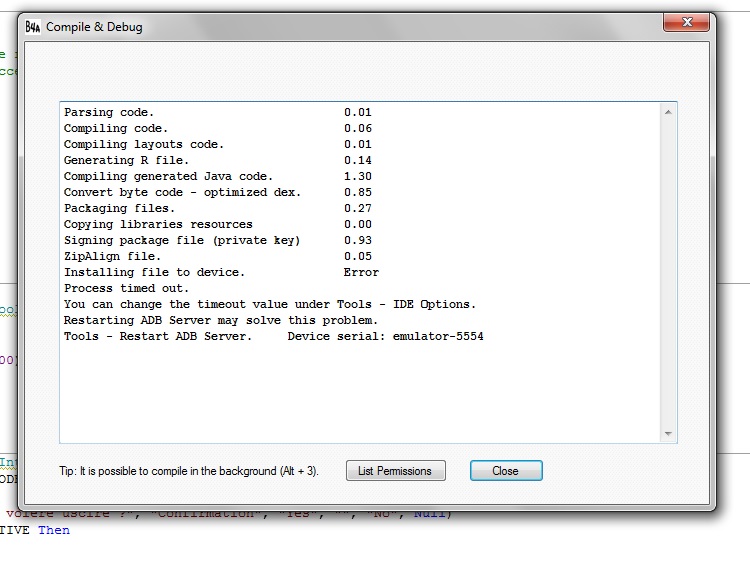The height and width of the screenshot is (563, 750).
Task: Select the 'Parsing code.' line
Action: pos(109,112)
